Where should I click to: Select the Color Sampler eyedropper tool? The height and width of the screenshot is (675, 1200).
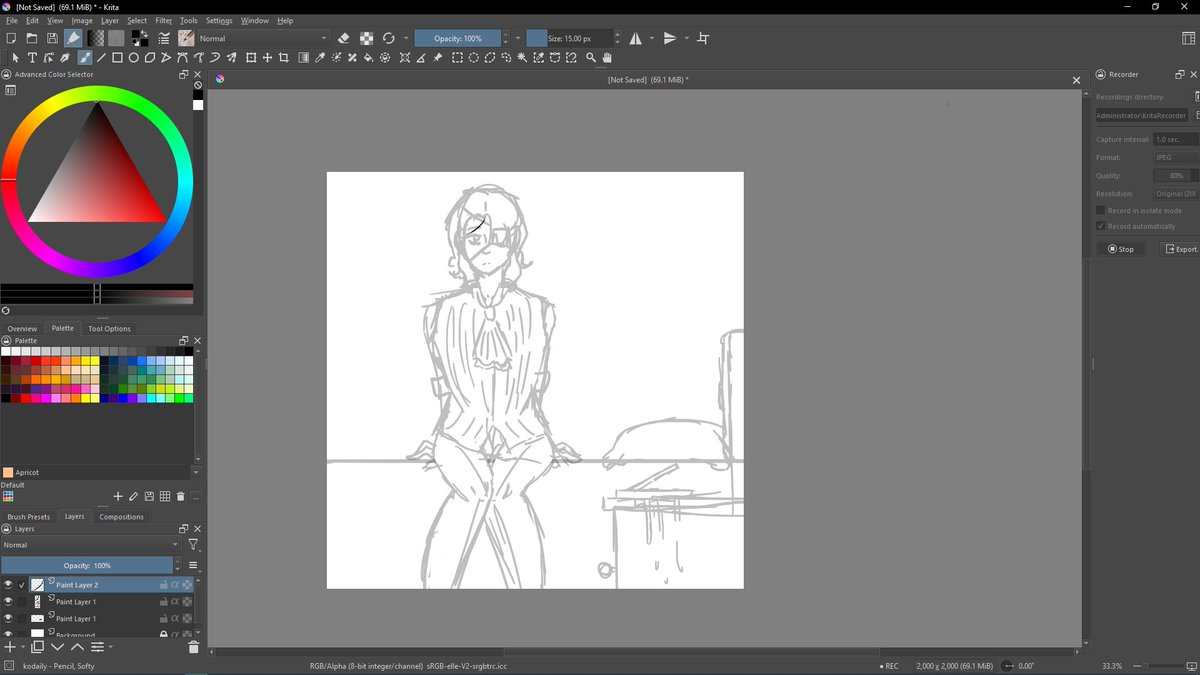point(320,58)
